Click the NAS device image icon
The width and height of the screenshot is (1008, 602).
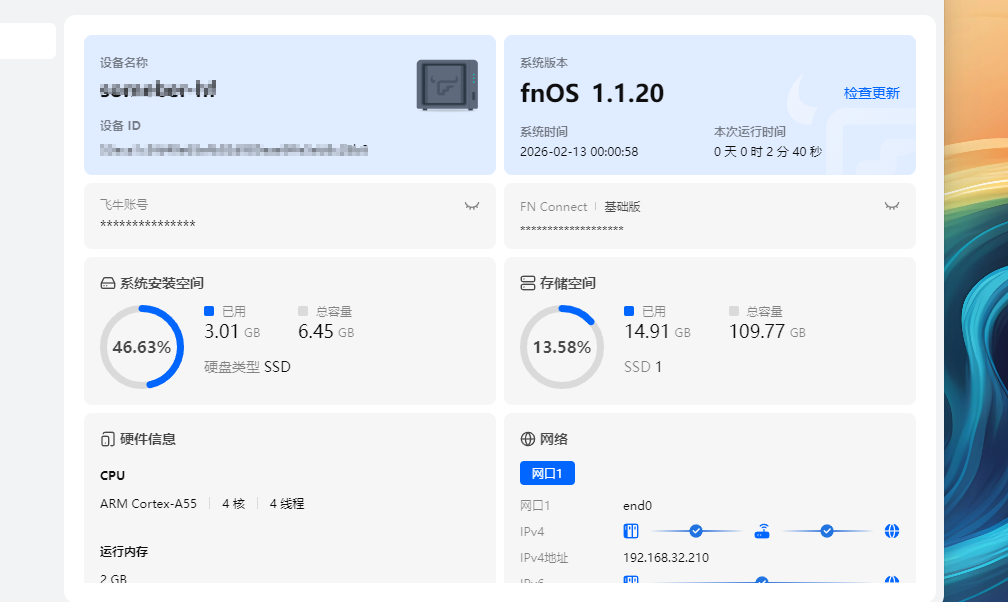click(447, 85)
